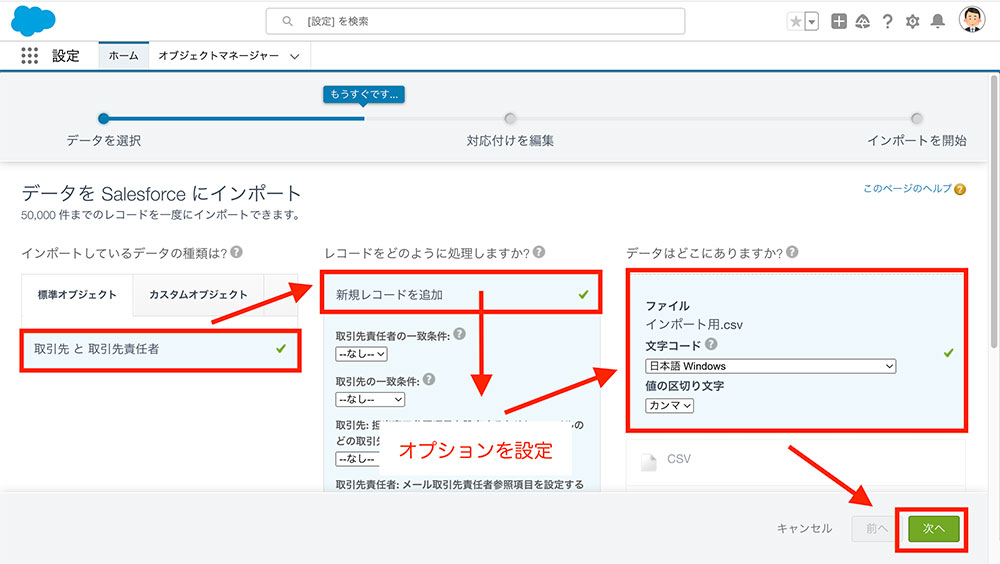The width and height of the screenshot is (1000, 564).
Task: Click the green 次へ button
Action: pyautogui.click(x=934, y=529)
